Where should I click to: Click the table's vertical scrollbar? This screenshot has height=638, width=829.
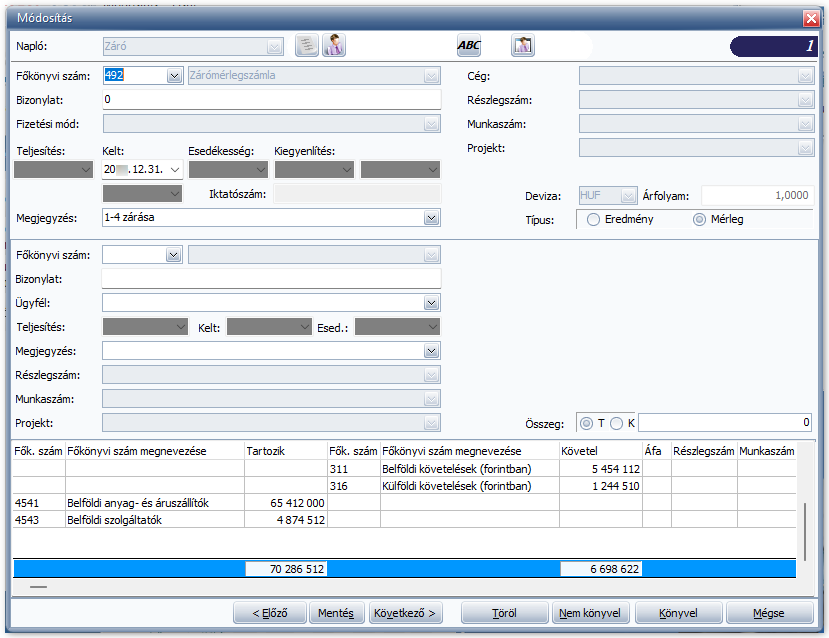[x=805, y=532]
